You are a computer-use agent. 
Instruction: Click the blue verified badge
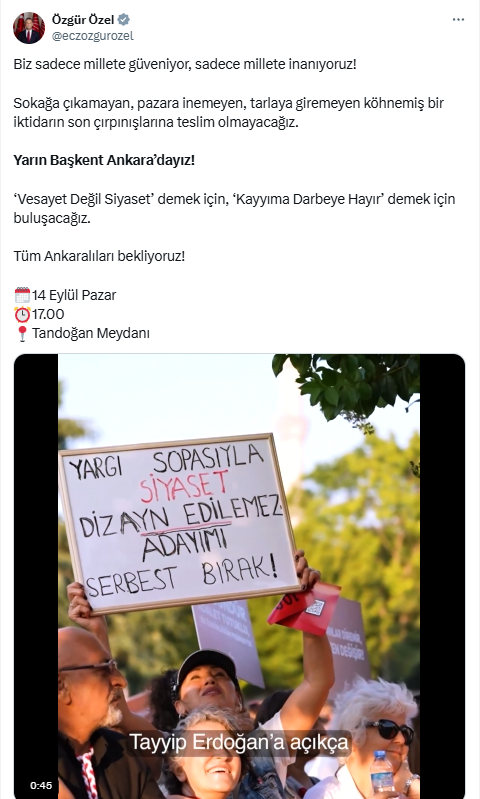point(124,20)
